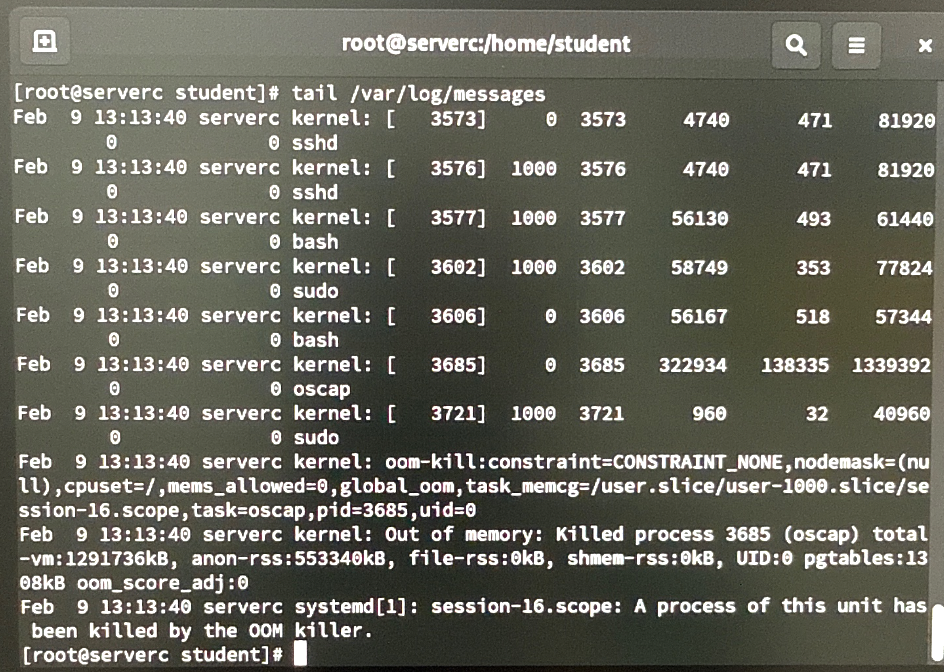
Task: Click the systemd[1]: session-16.scope message
Action: (473, 618)
